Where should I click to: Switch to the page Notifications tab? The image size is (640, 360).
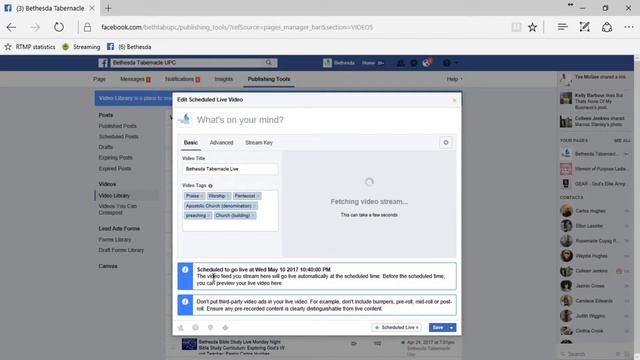point(182,79)
